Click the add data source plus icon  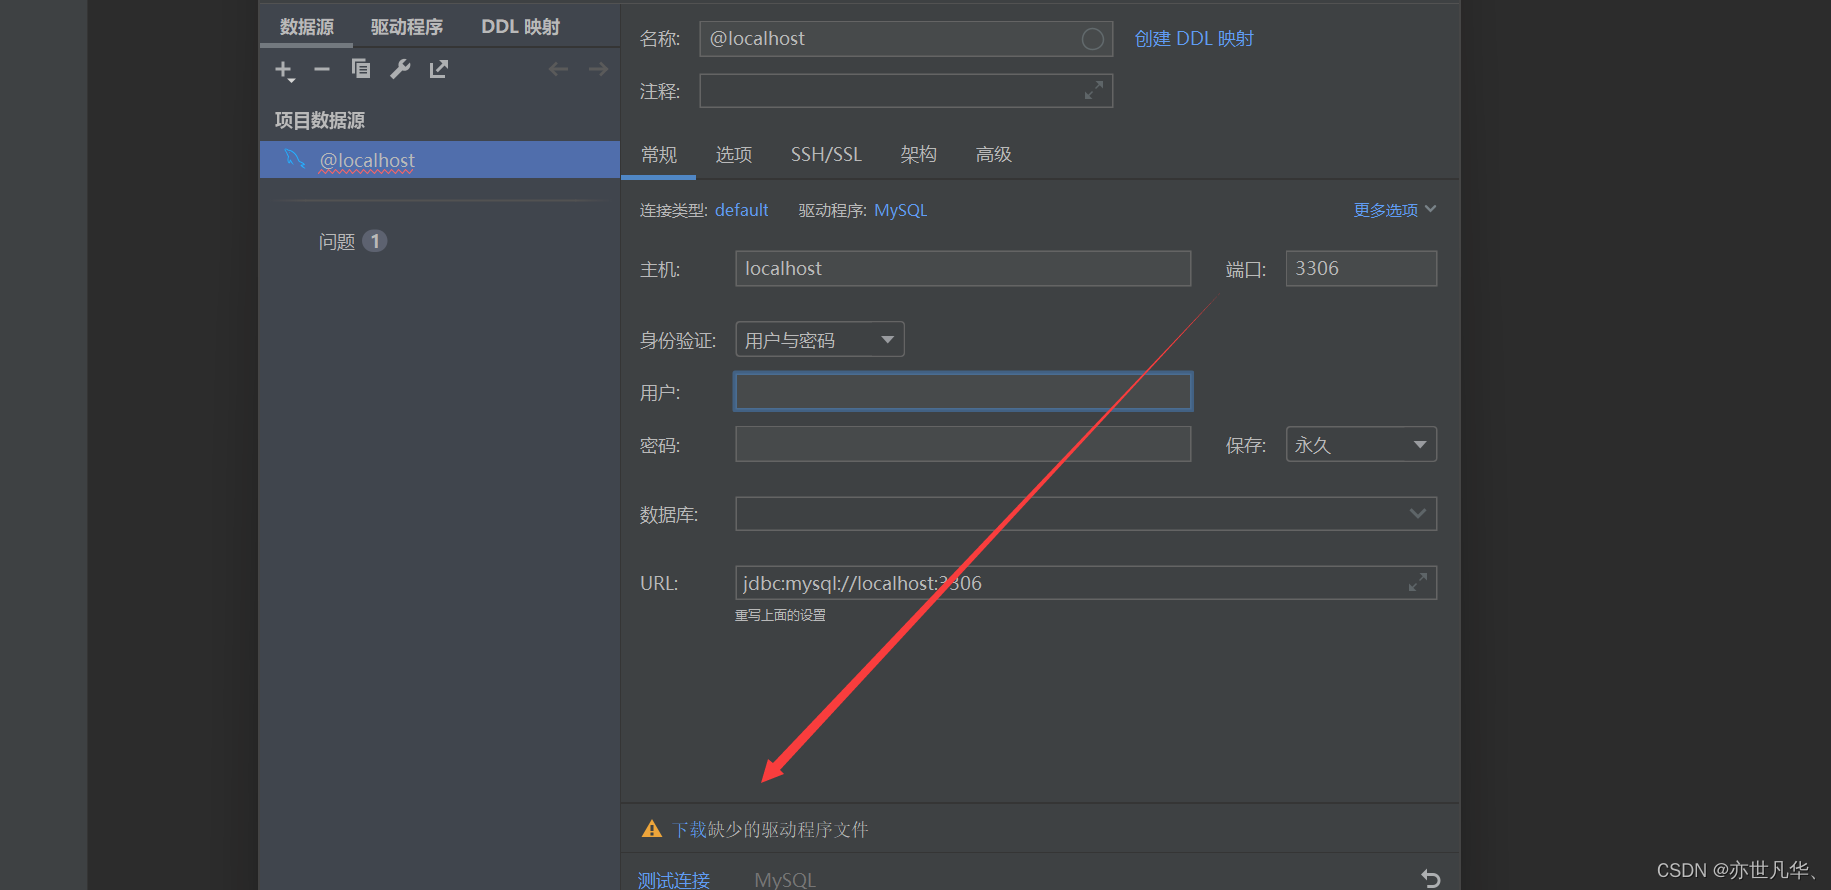click(284, 70)
